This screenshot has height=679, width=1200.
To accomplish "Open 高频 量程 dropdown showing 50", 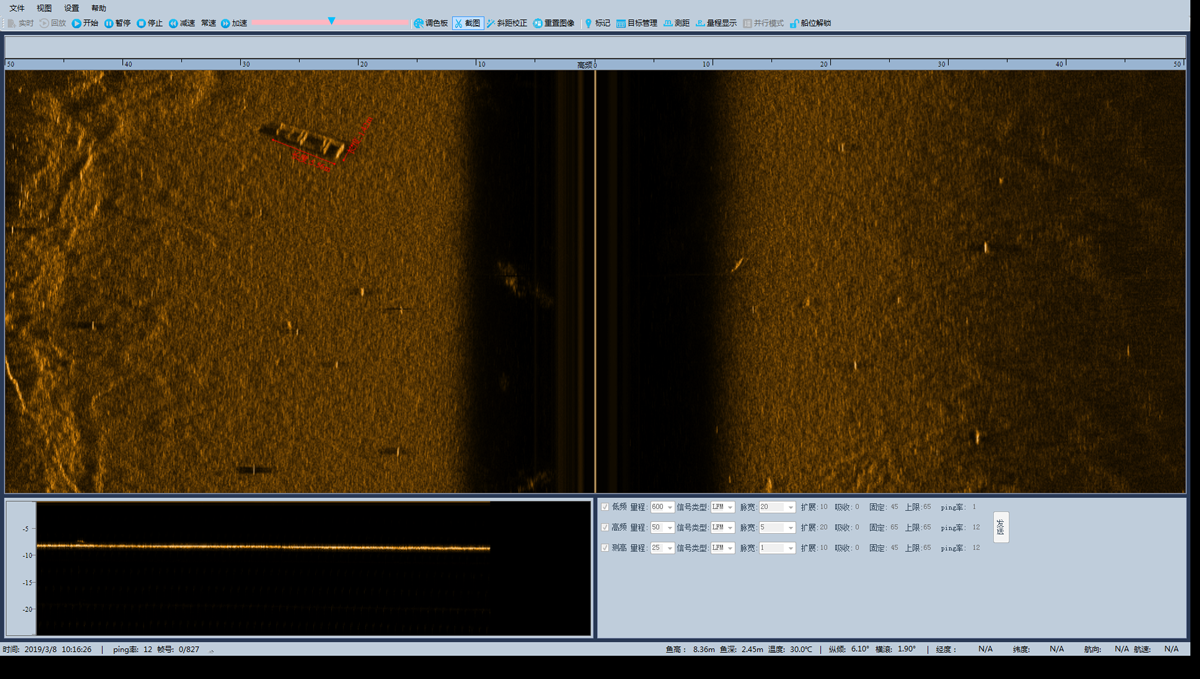I will (662, 527).
